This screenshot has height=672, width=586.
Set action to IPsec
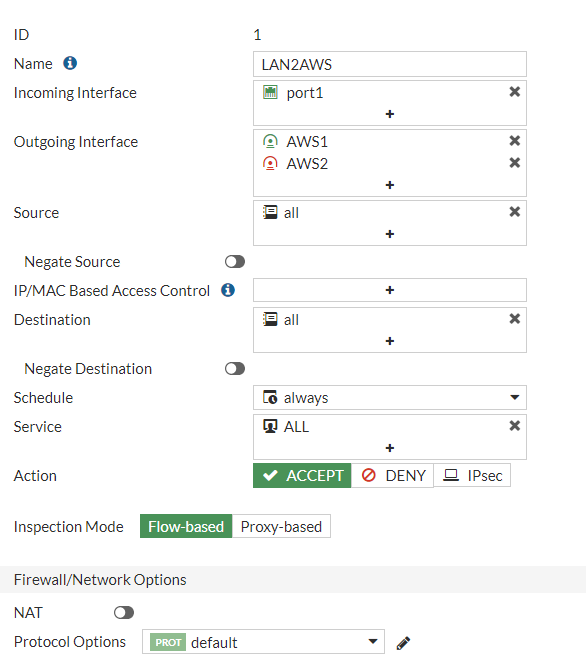(x=472, y=475)
